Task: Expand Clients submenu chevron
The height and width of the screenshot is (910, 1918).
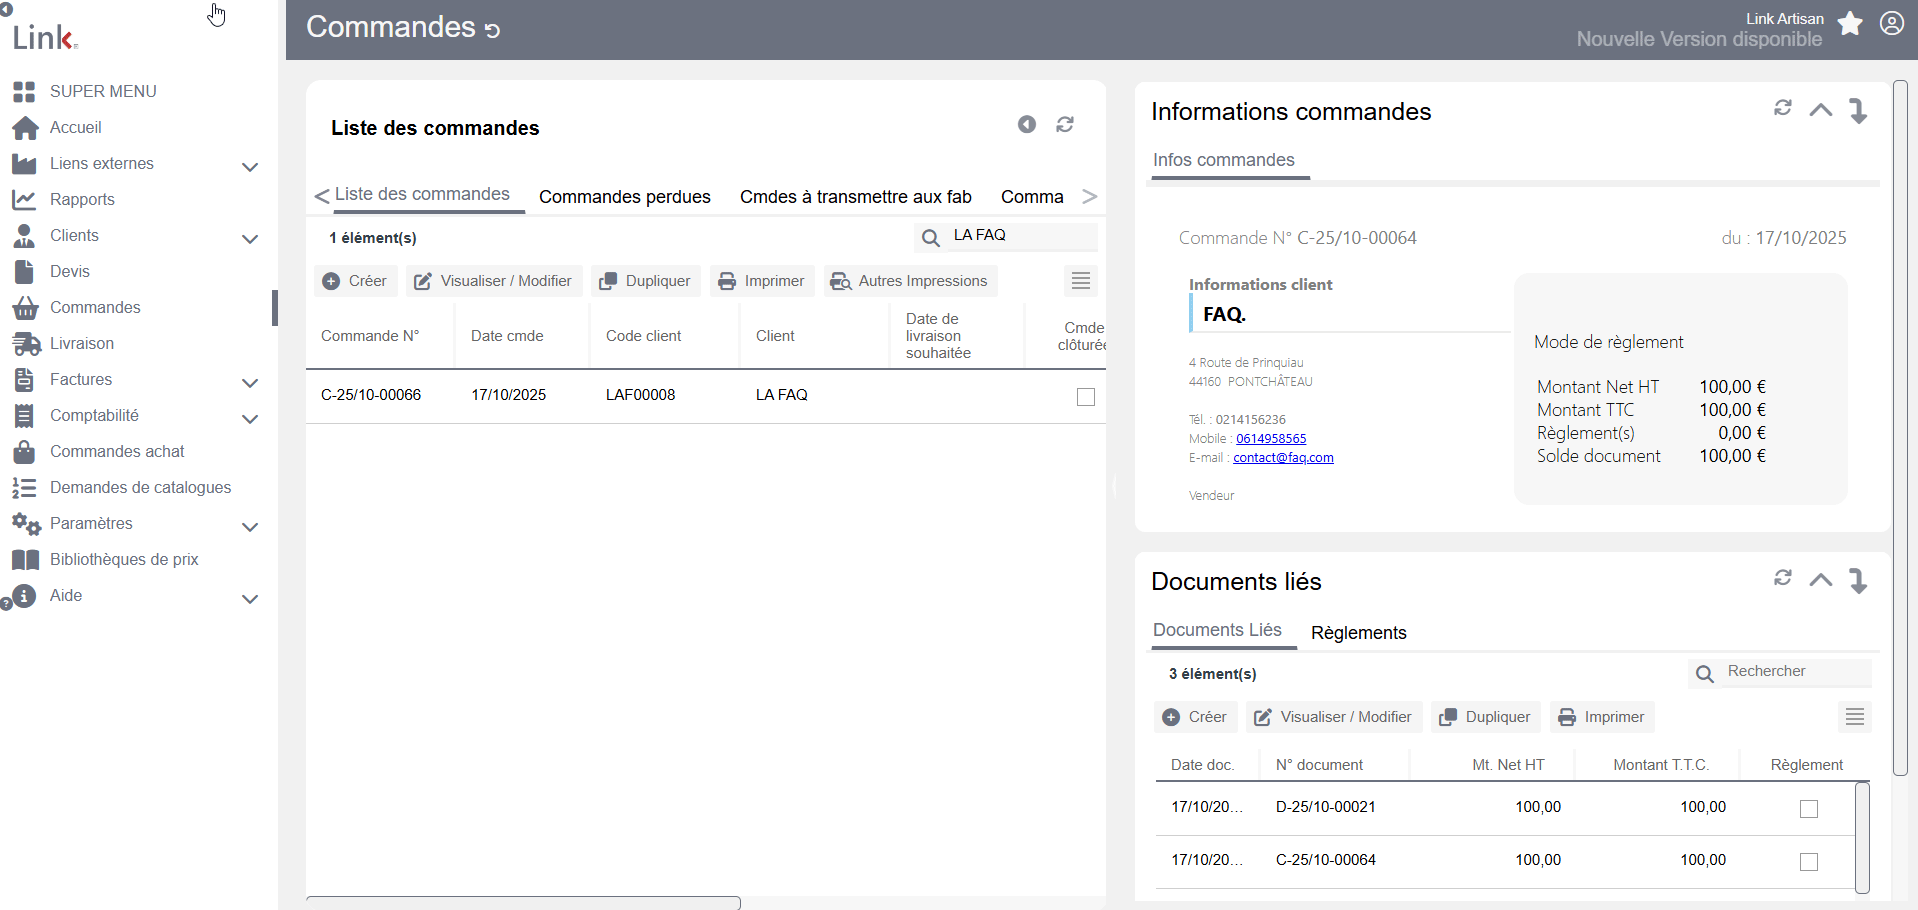Action: tap(250, 238)
